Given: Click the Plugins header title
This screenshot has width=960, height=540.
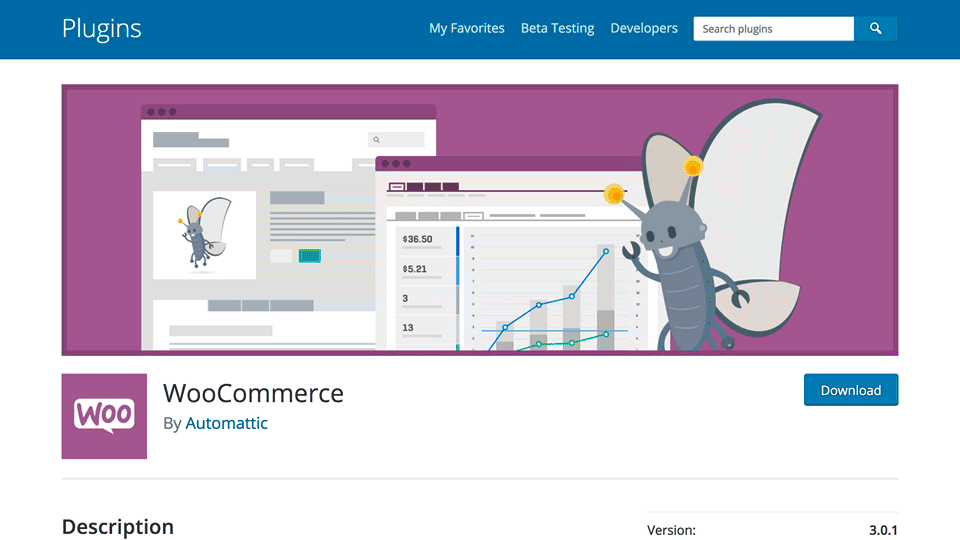Looking at the screenshot, I should pos(102,29).
